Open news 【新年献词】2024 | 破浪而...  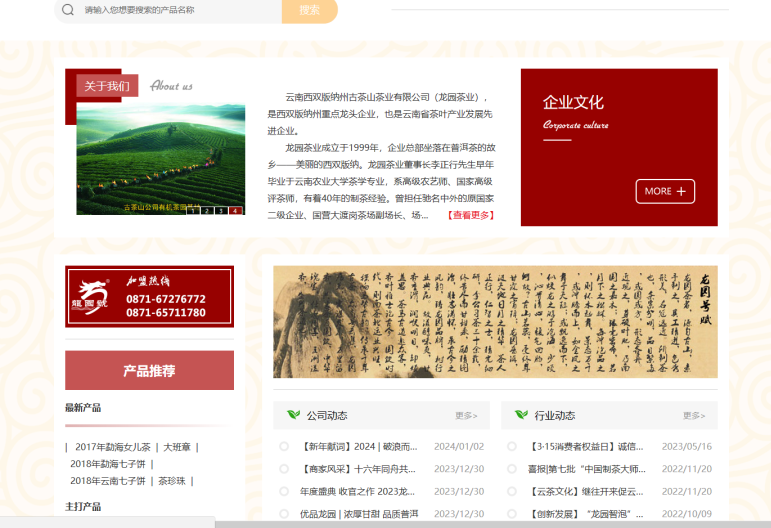pos(358,446)
